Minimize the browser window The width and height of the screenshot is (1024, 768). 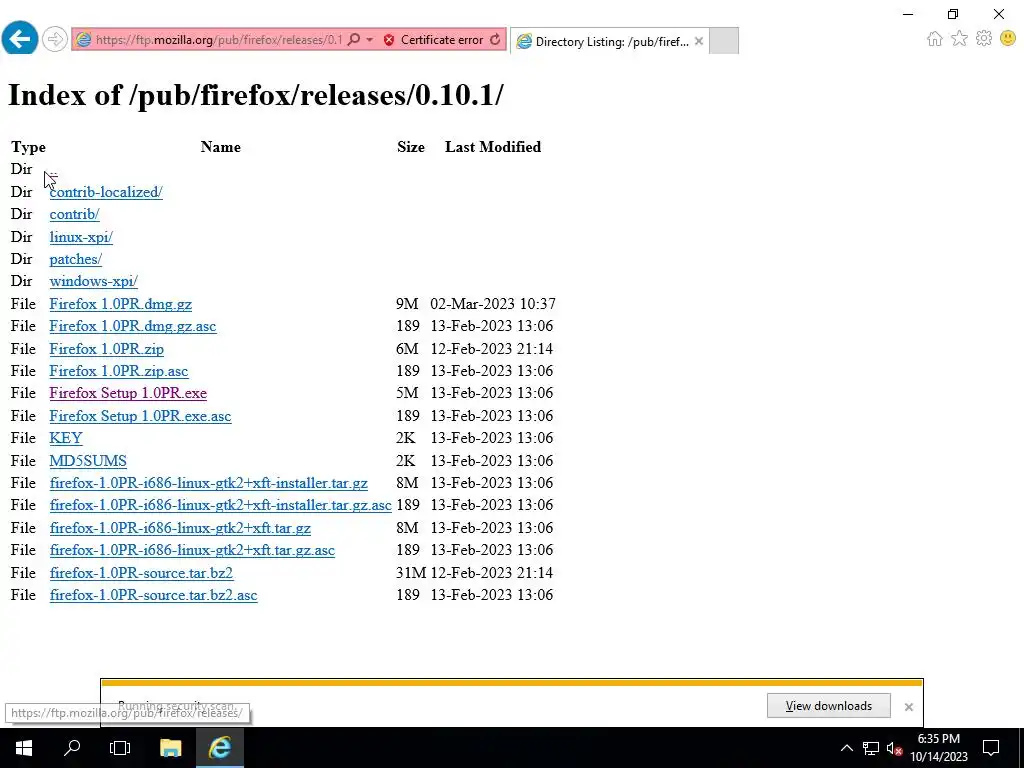[x=908, y=14]
